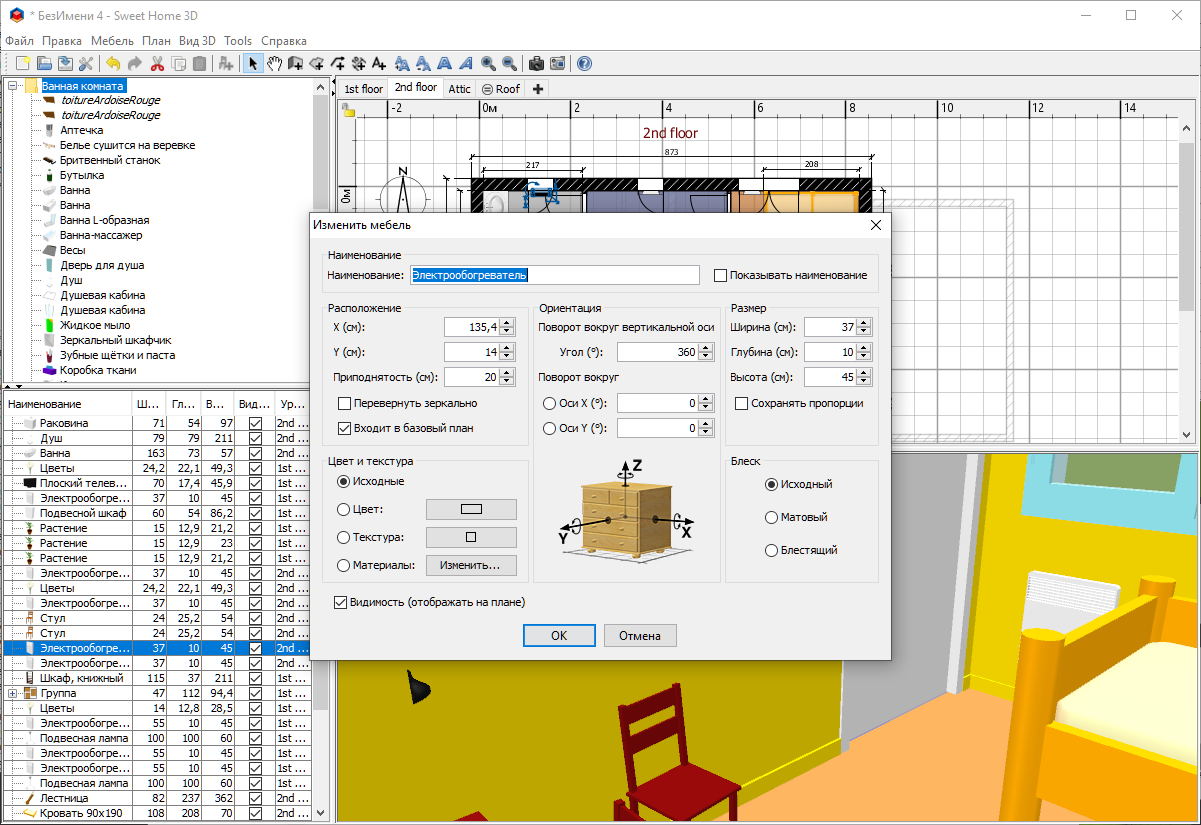Switch to the 'Attic' level tab
The width and height of the screenshot is (1201, 825).
tap(459, 89)
